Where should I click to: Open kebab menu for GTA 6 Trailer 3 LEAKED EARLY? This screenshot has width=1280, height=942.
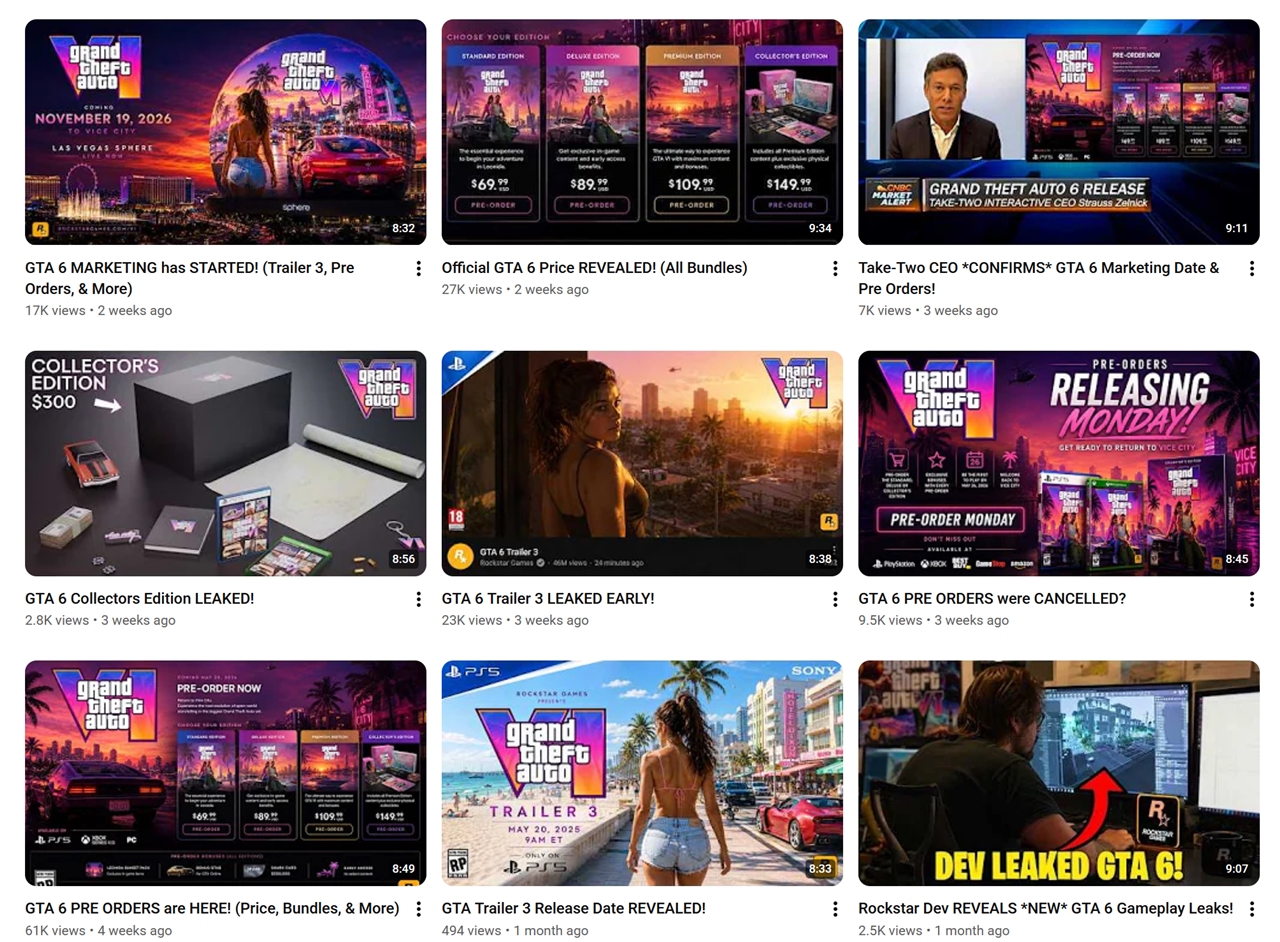coord(835,599)
